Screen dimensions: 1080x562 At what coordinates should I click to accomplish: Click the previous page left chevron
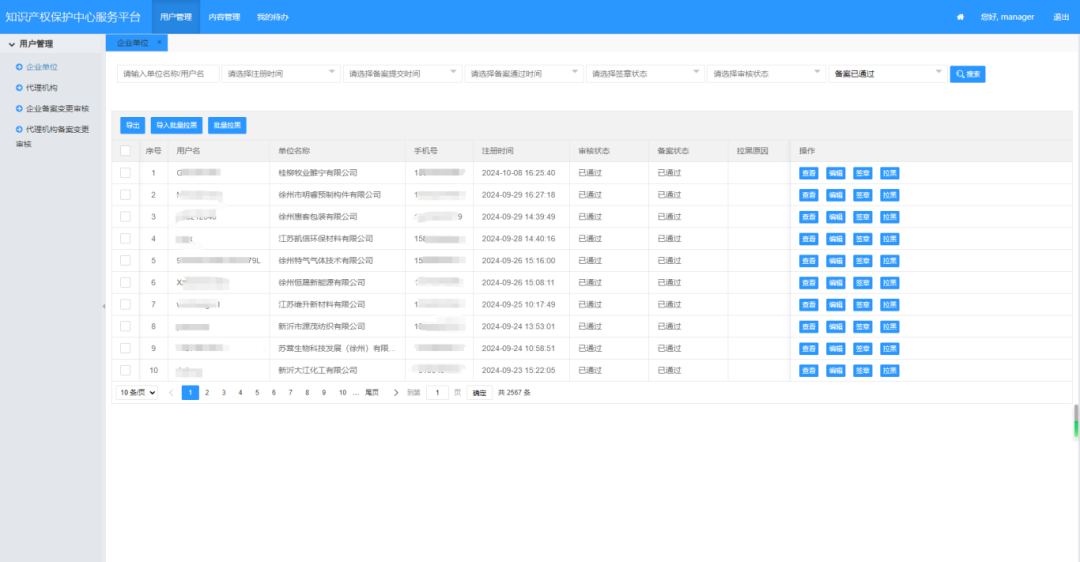(x=170, y=393)
